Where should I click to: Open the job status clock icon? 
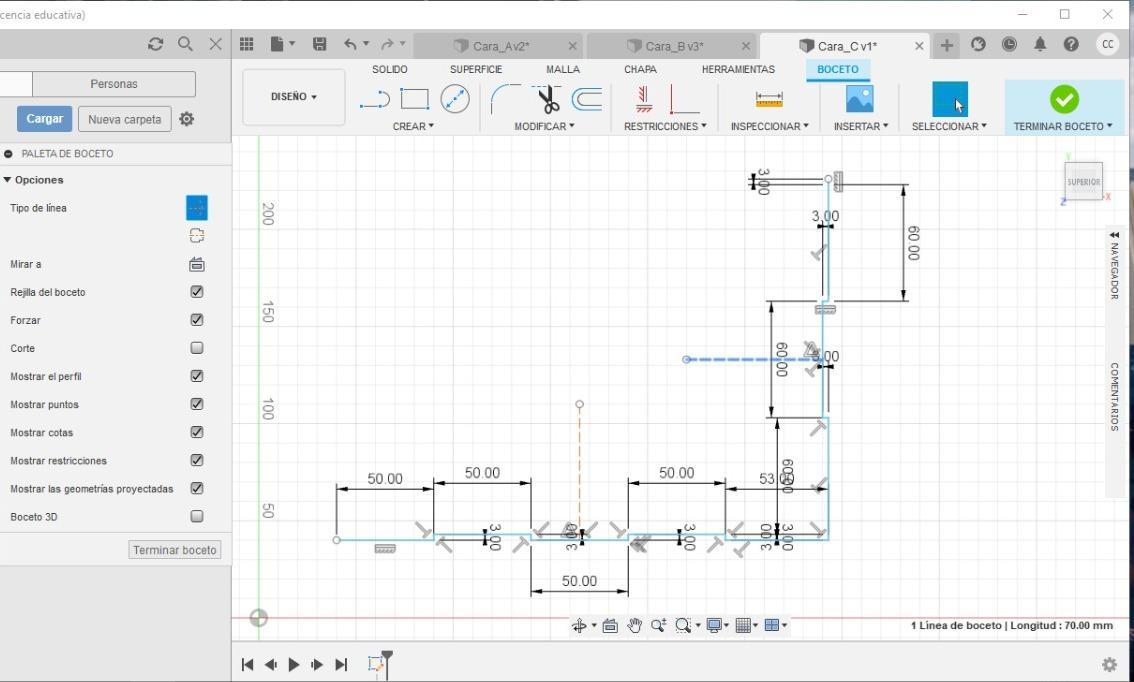tap(1009, 44)
